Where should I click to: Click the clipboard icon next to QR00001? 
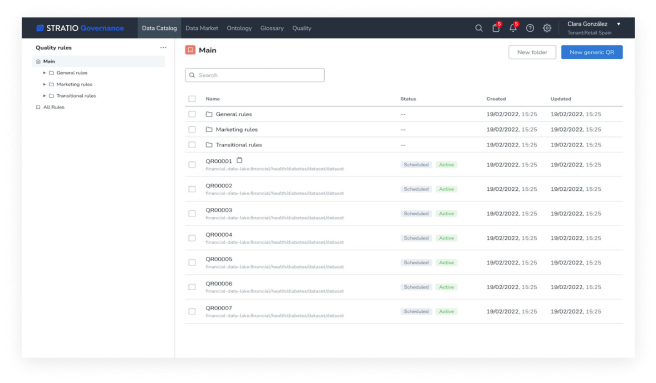click(x=239, y=160)
